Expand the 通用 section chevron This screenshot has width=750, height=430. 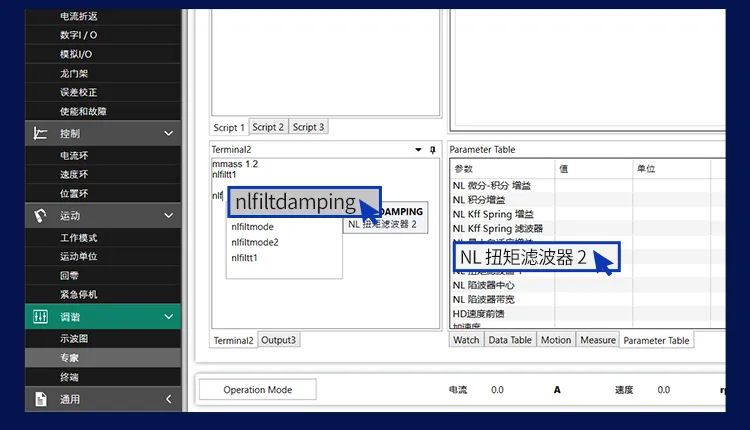point(168,399)
